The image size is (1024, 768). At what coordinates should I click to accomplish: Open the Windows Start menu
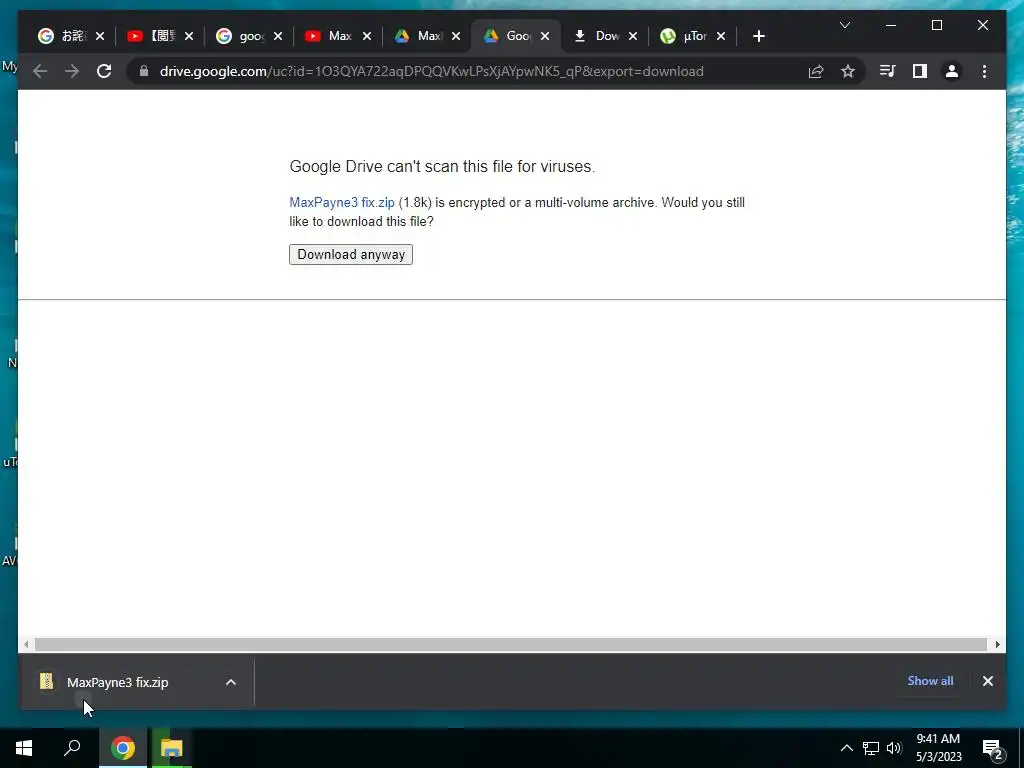click(24, 748)
